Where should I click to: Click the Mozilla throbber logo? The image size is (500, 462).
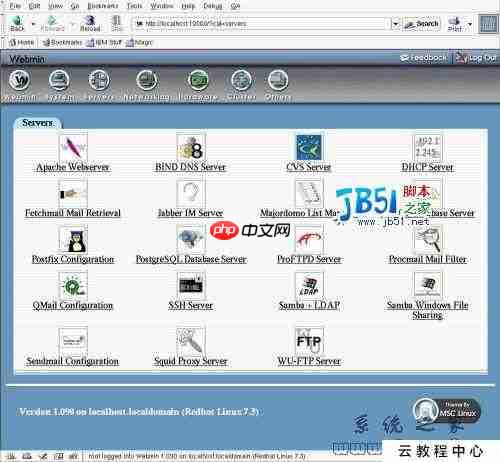click(x=488, y=24)
